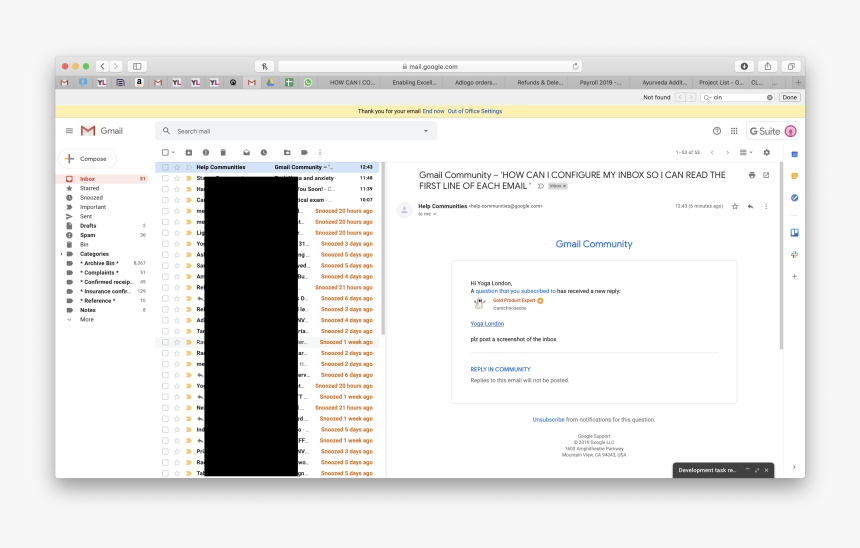The height and width of the screenshot is (548, 860).
Task: Open the email in a new window
Action: pos(766,175)
